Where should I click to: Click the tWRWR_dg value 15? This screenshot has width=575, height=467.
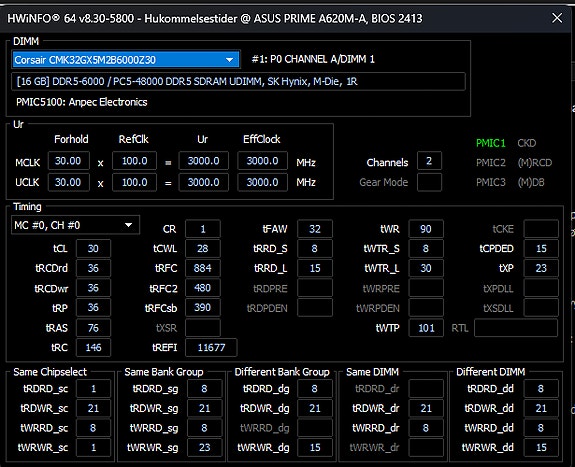[315, 447]
